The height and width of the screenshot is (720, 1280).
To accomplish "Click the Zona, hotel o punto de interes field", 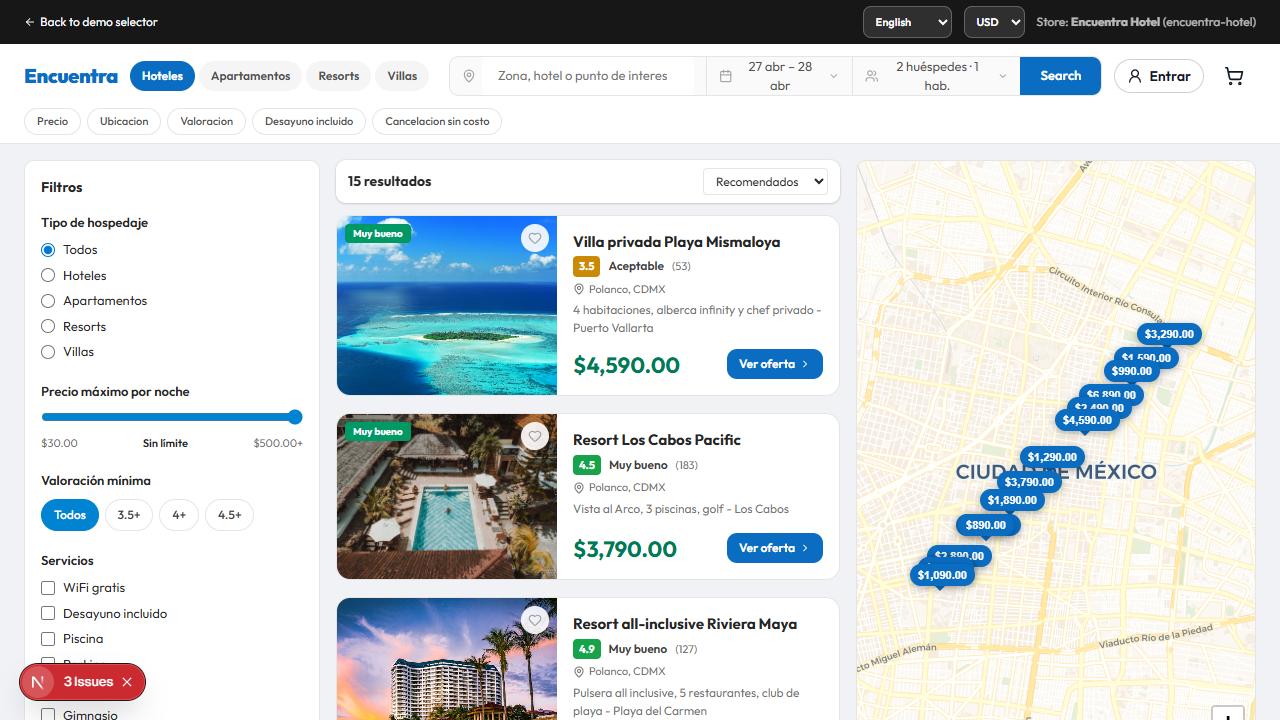I will [x=588, y=76].
